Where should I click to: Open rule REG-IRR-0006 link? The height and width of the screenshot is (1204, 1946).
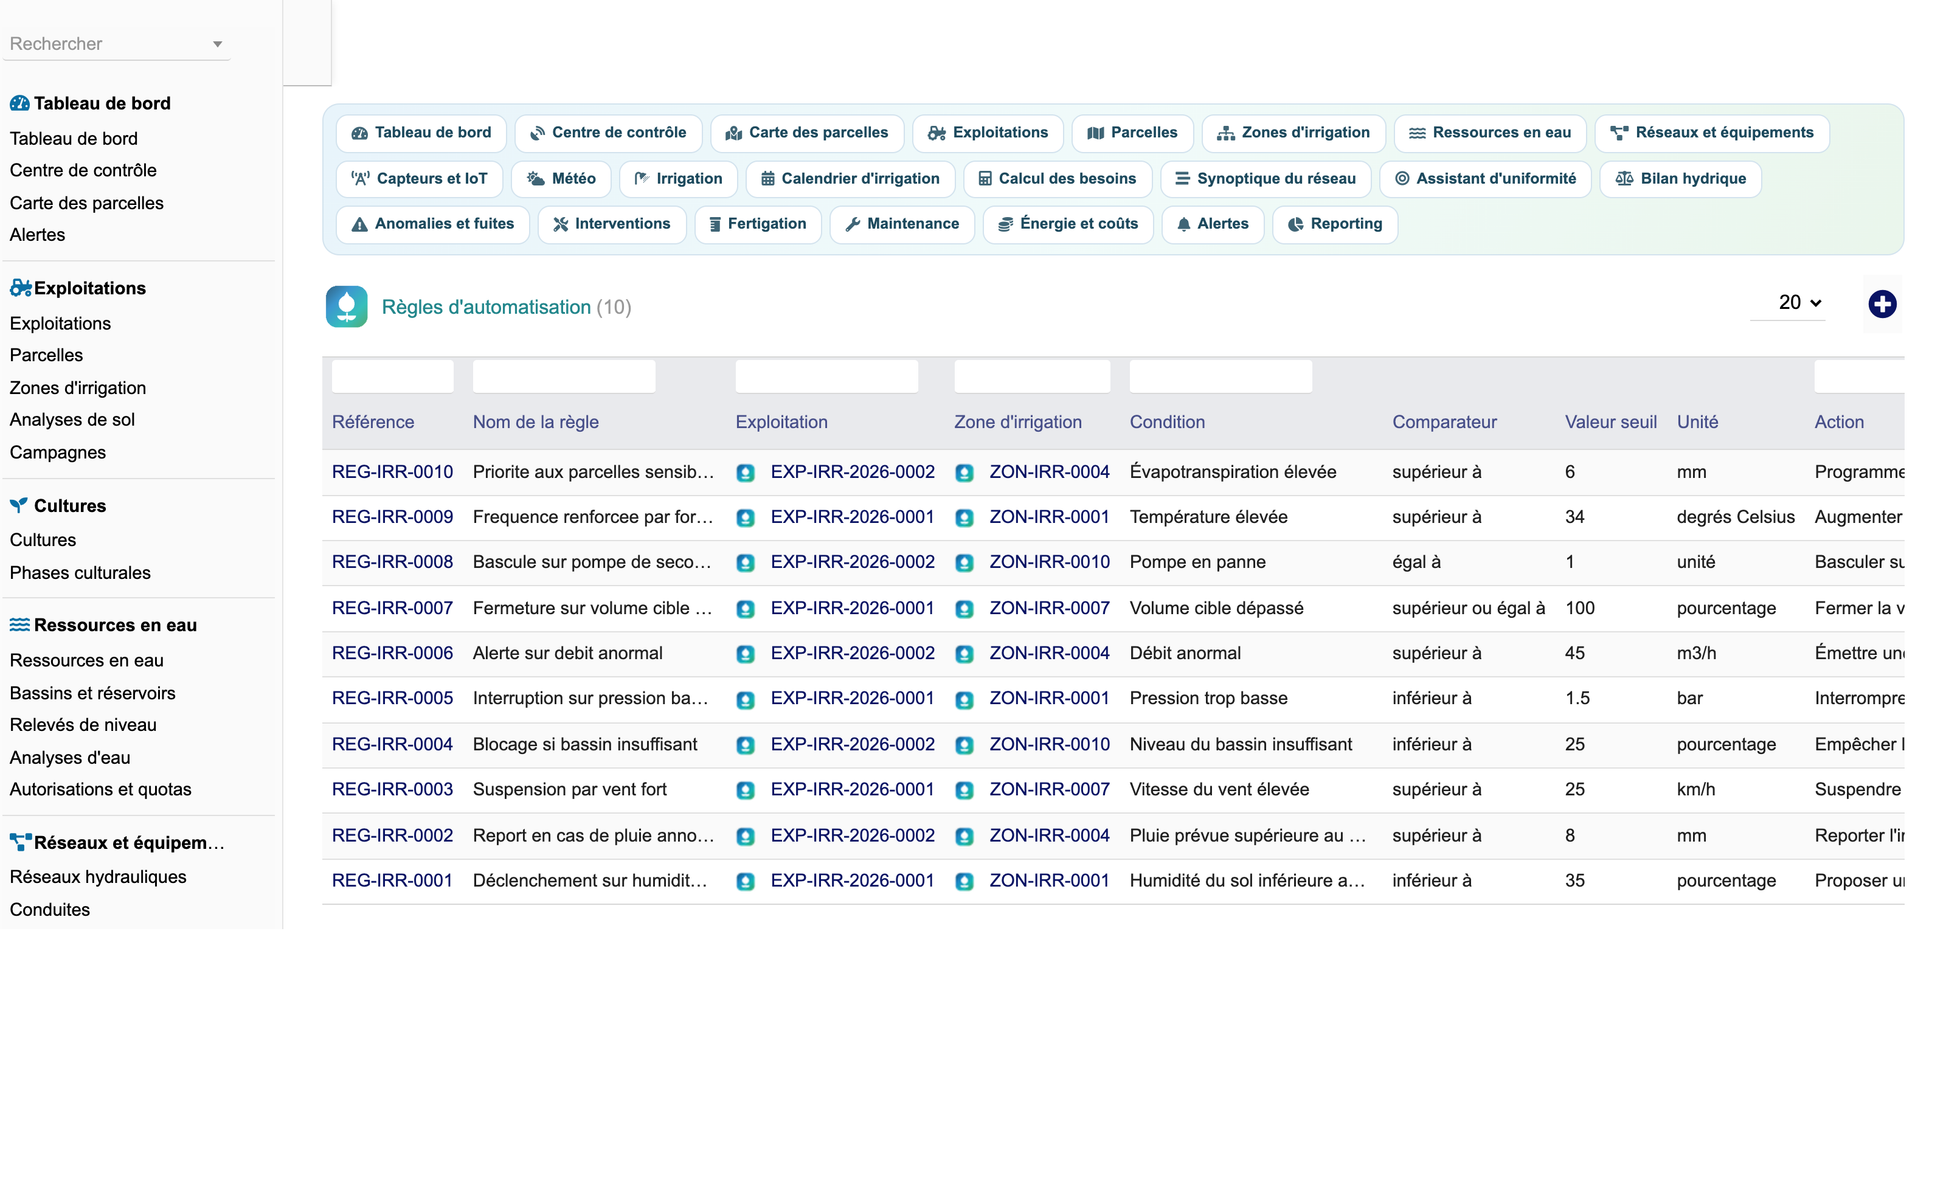[x=392, y=653]
